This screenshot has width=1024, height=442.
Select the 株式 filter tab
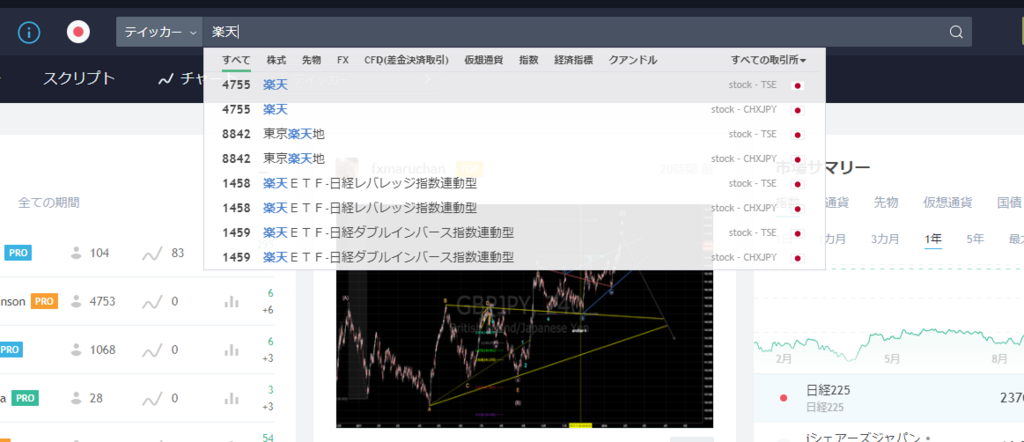click(276, 60)
